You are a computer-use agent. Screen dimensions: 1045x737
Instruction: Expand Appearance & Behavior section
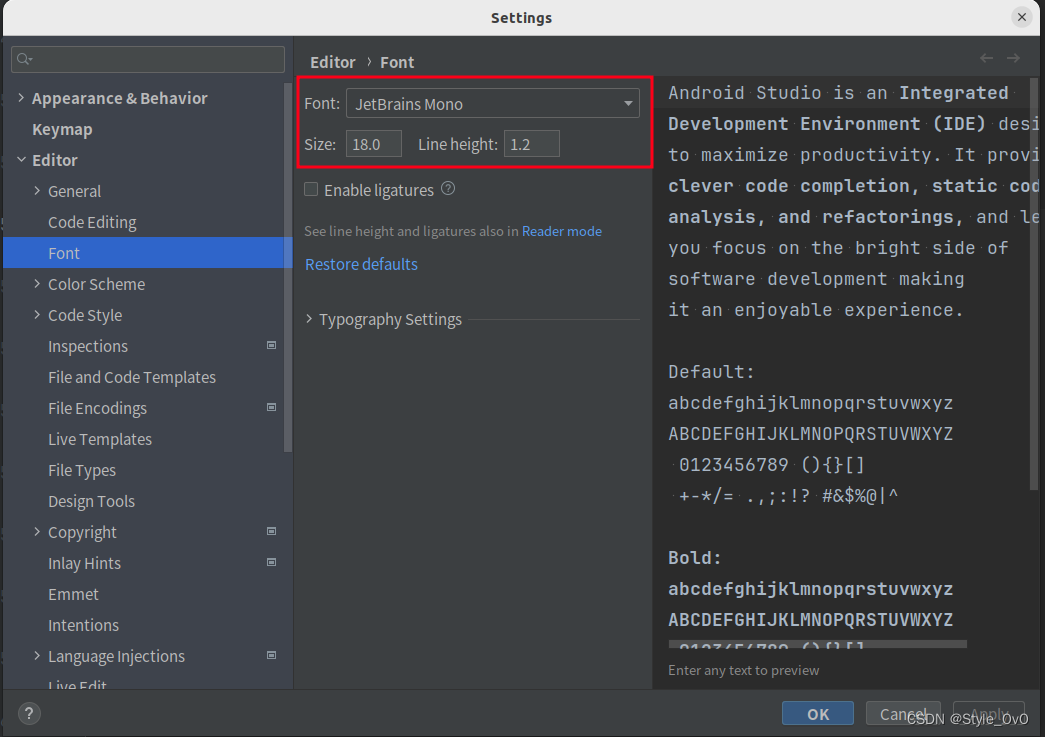click(x=21, y=98)
